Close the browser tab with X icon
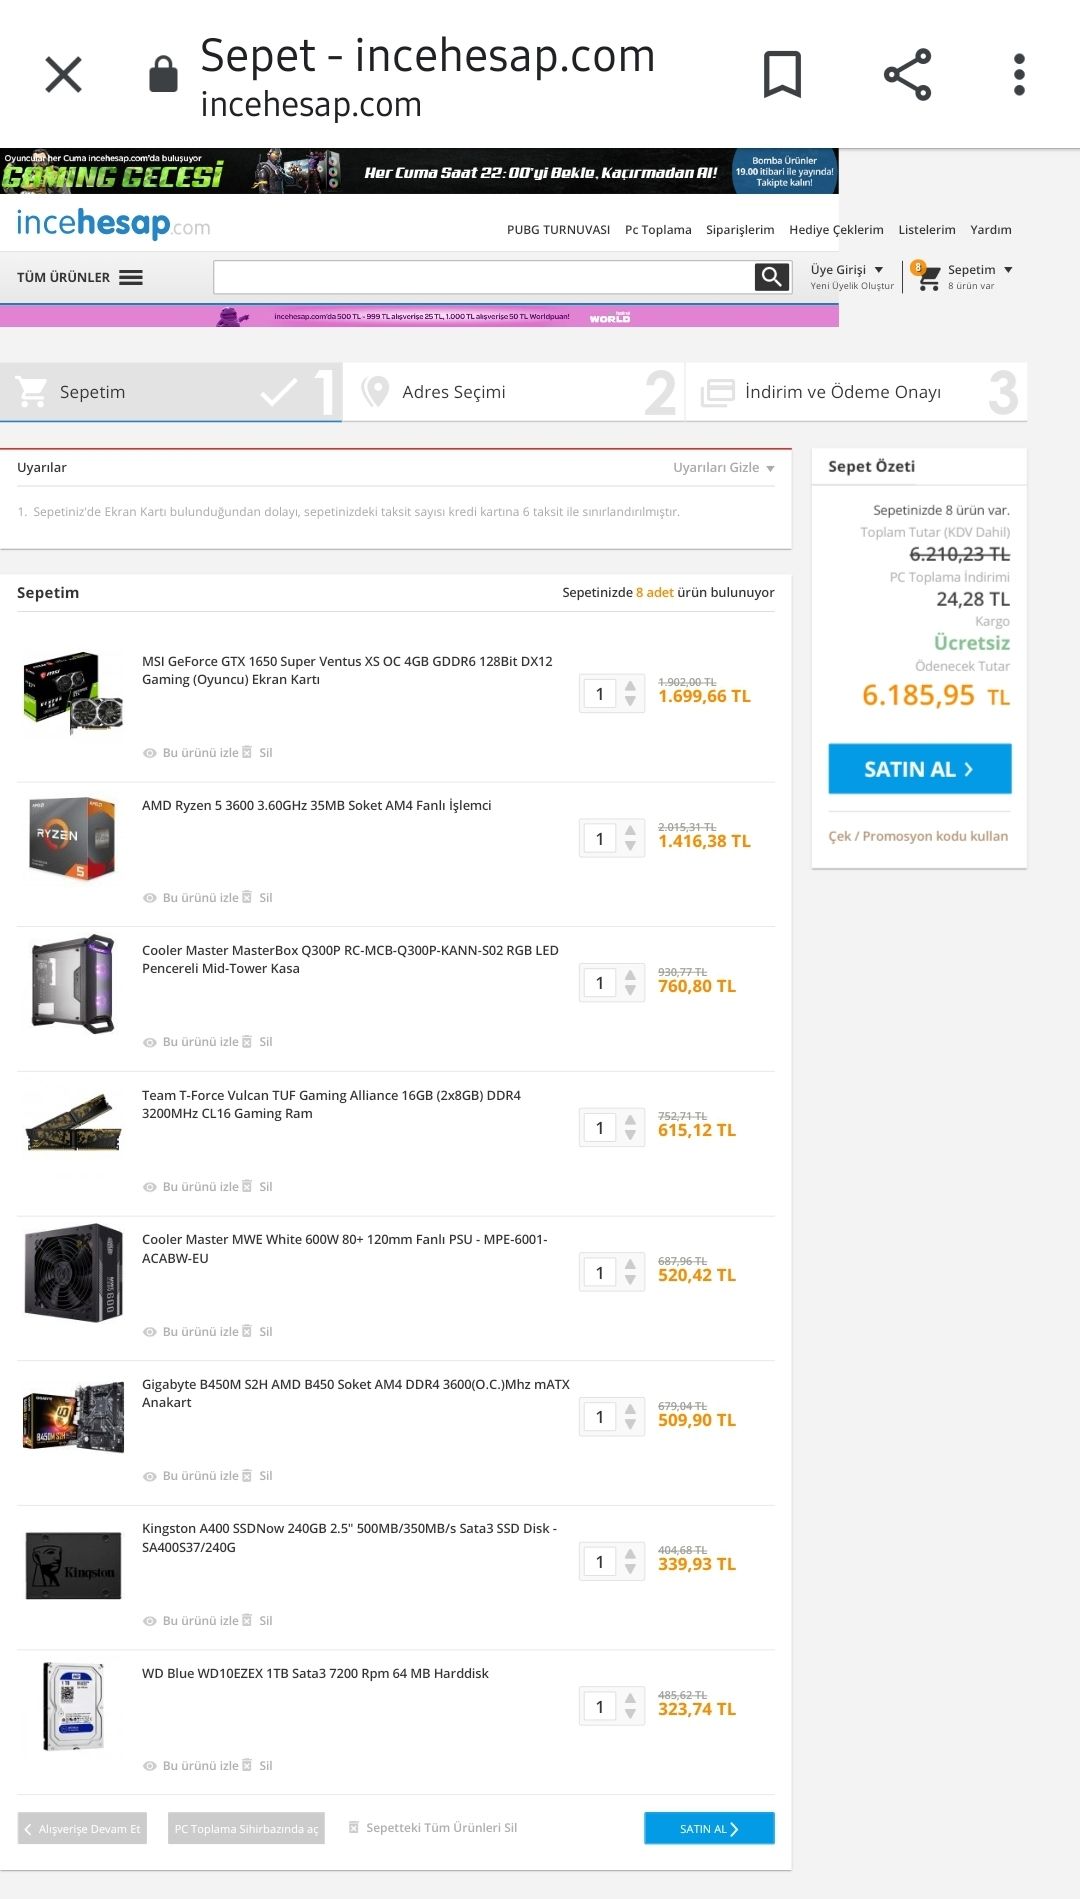 pyautogui.click(x=64, y=75)
